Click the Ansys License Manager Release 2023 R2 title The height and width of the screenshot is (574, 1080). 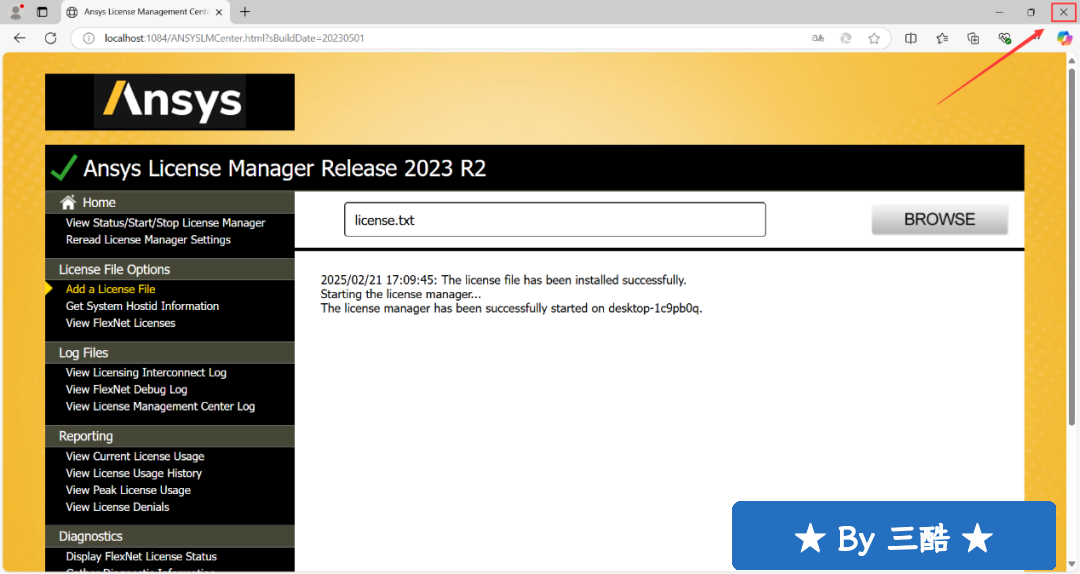(x=284, y=168)
